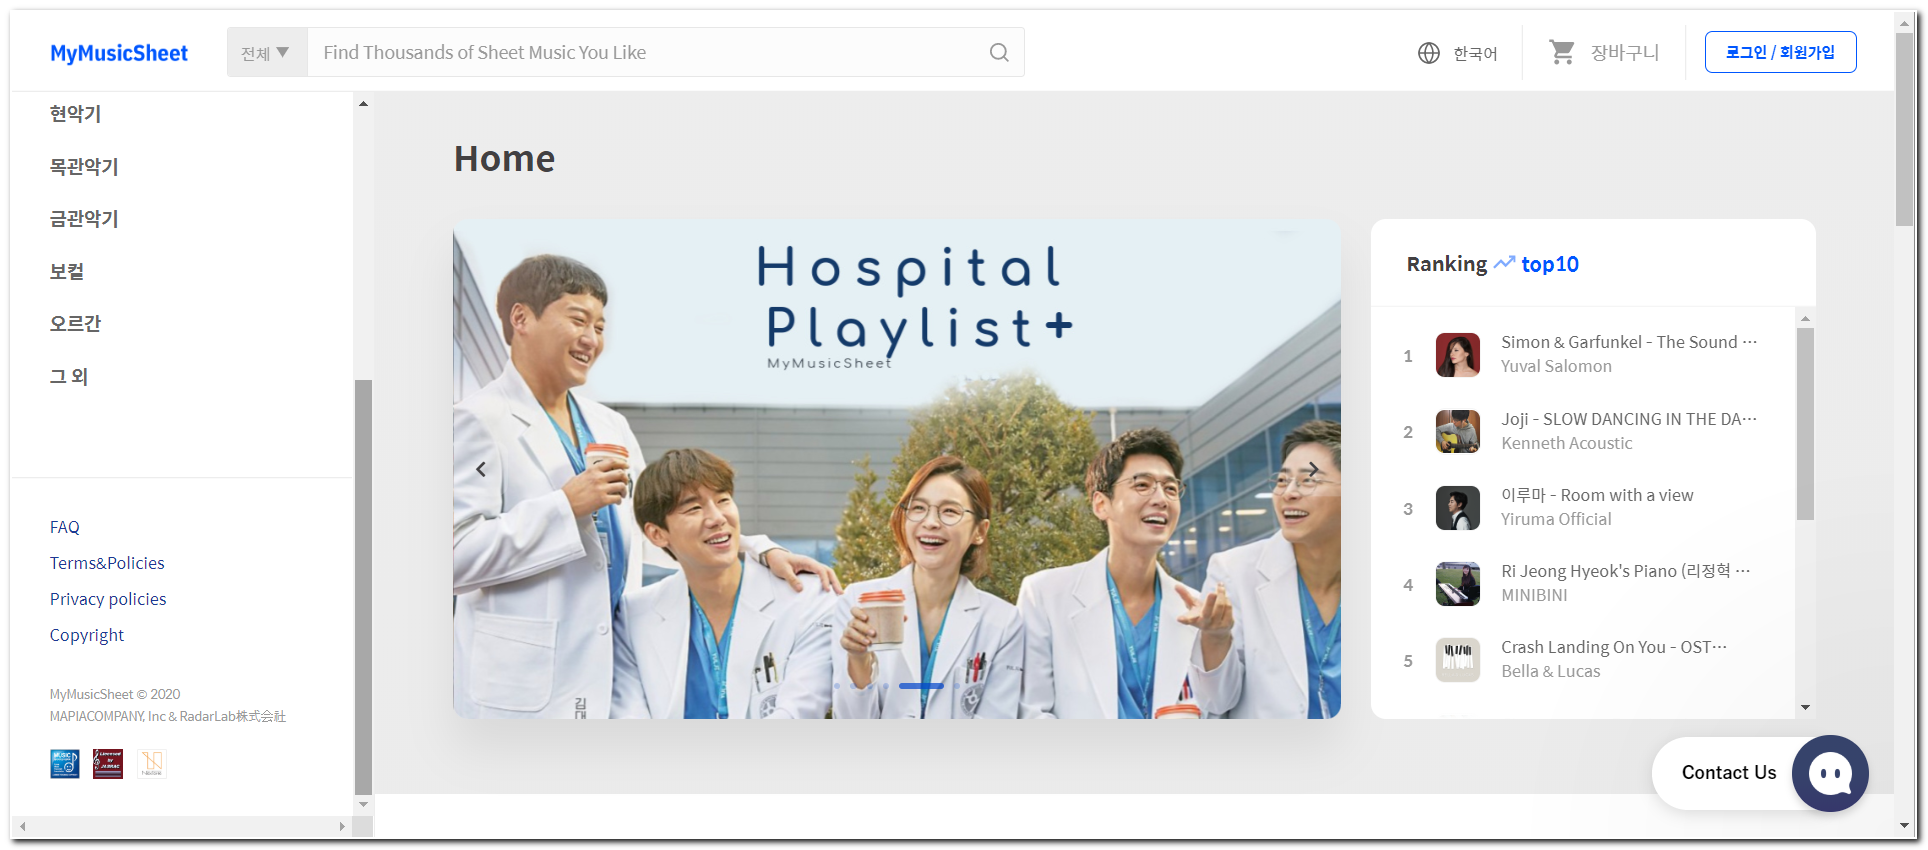The height and width of the screenshot is (850, 1928).
Task: Click artist name Bella & Lucas
Action: pyautogui.click(x=1550, y=671)
